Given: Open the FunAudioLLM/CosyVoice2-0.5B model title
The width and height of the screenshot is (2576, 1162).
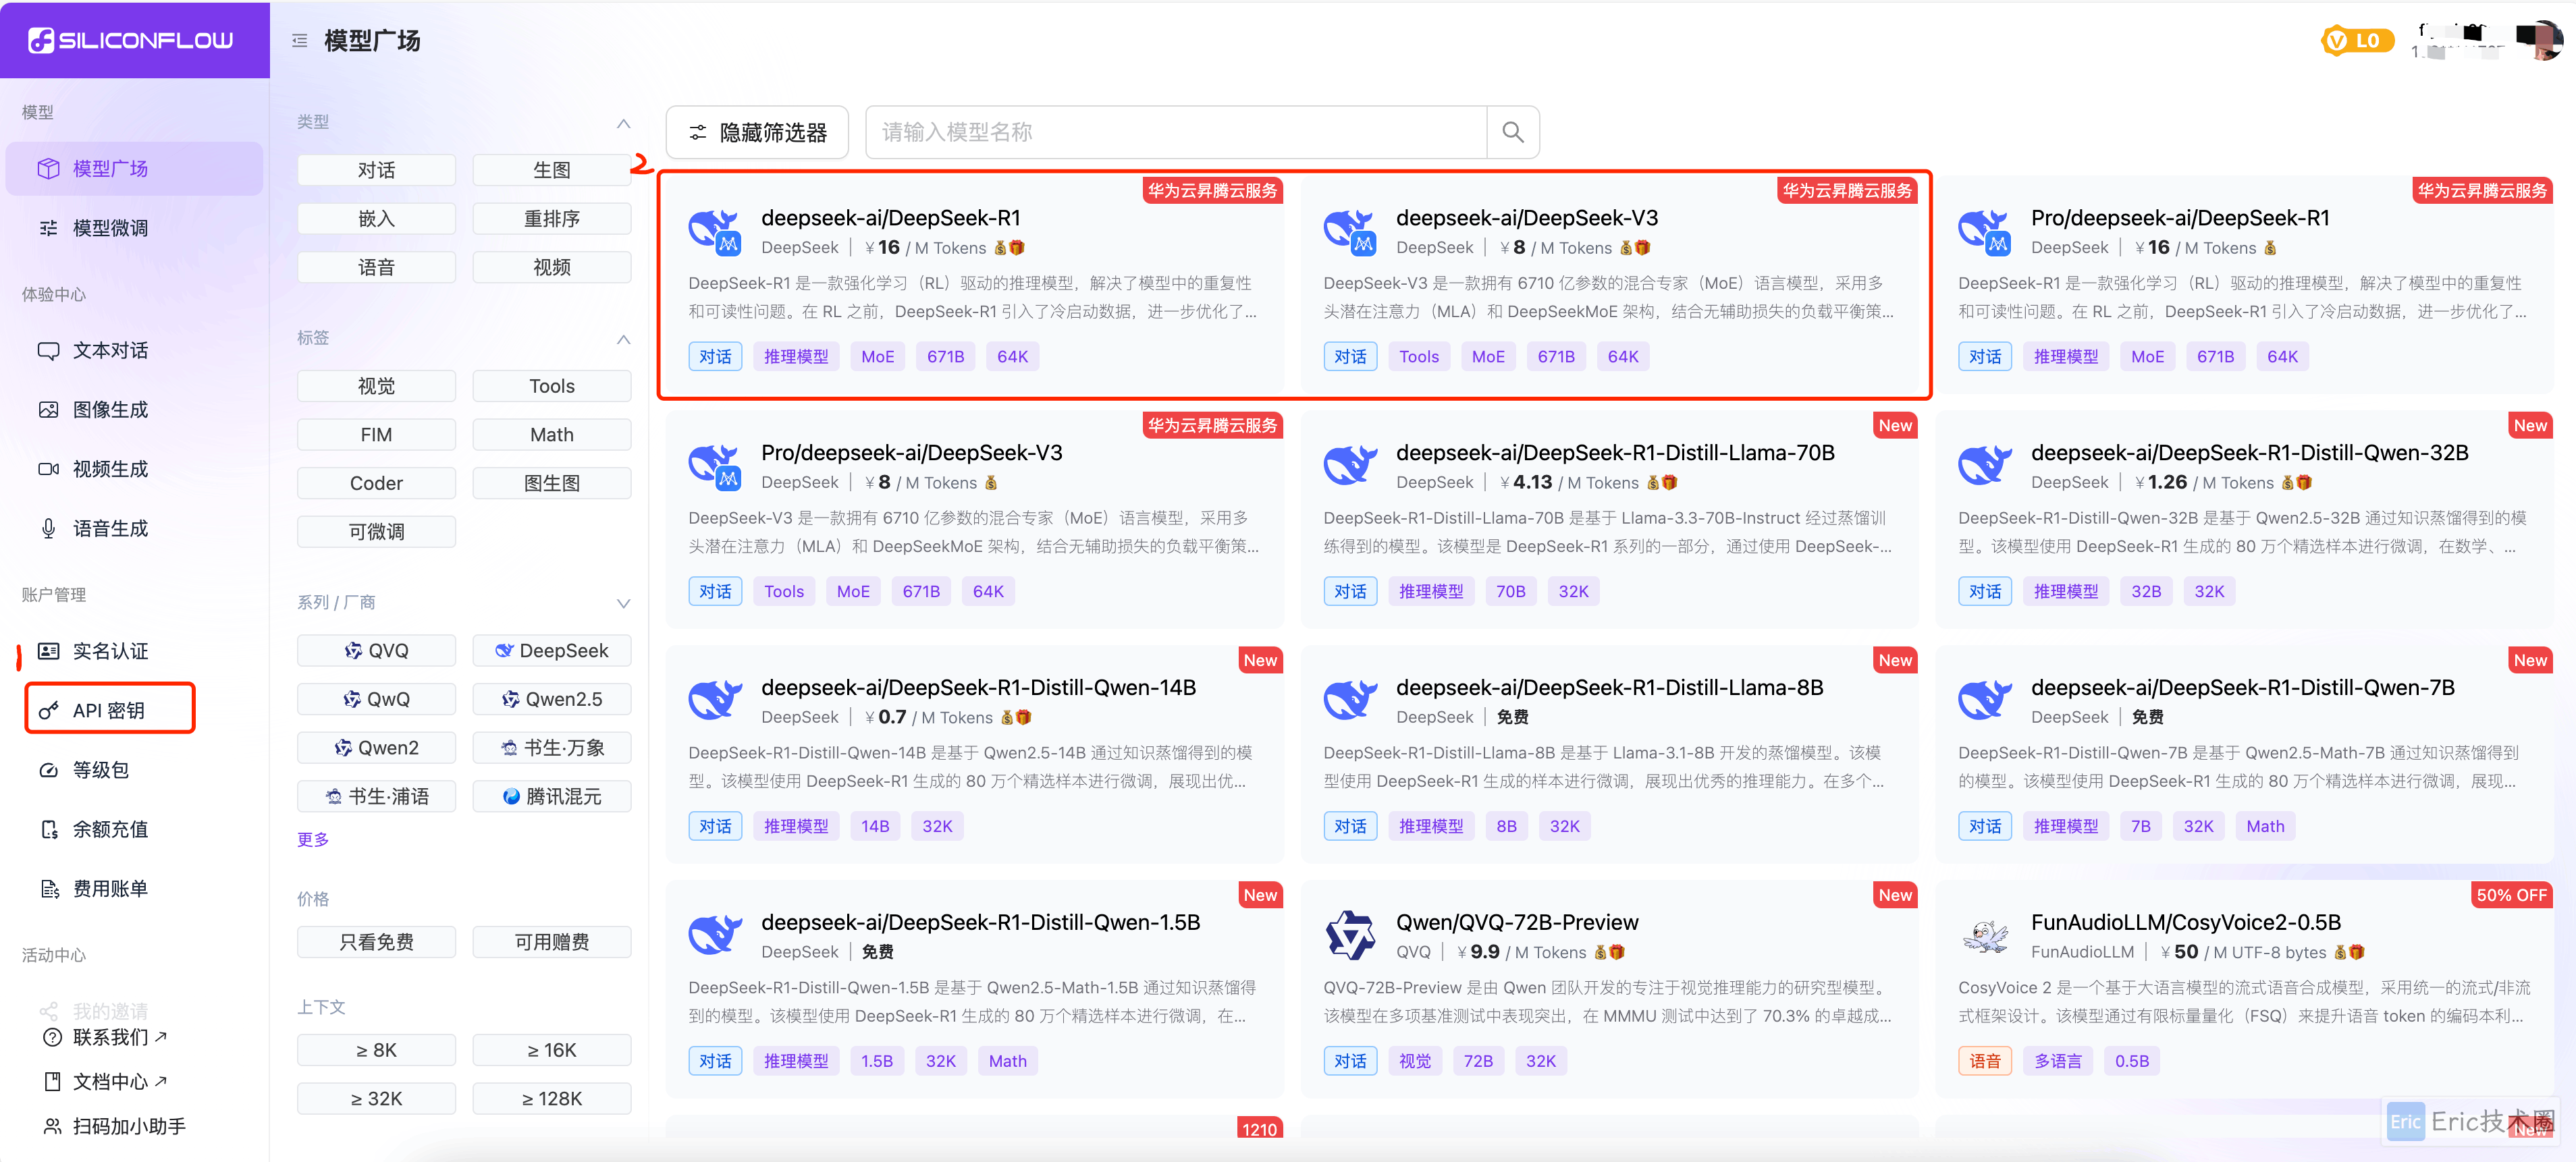Looking at the screenshot, I should coord(2186,922).
